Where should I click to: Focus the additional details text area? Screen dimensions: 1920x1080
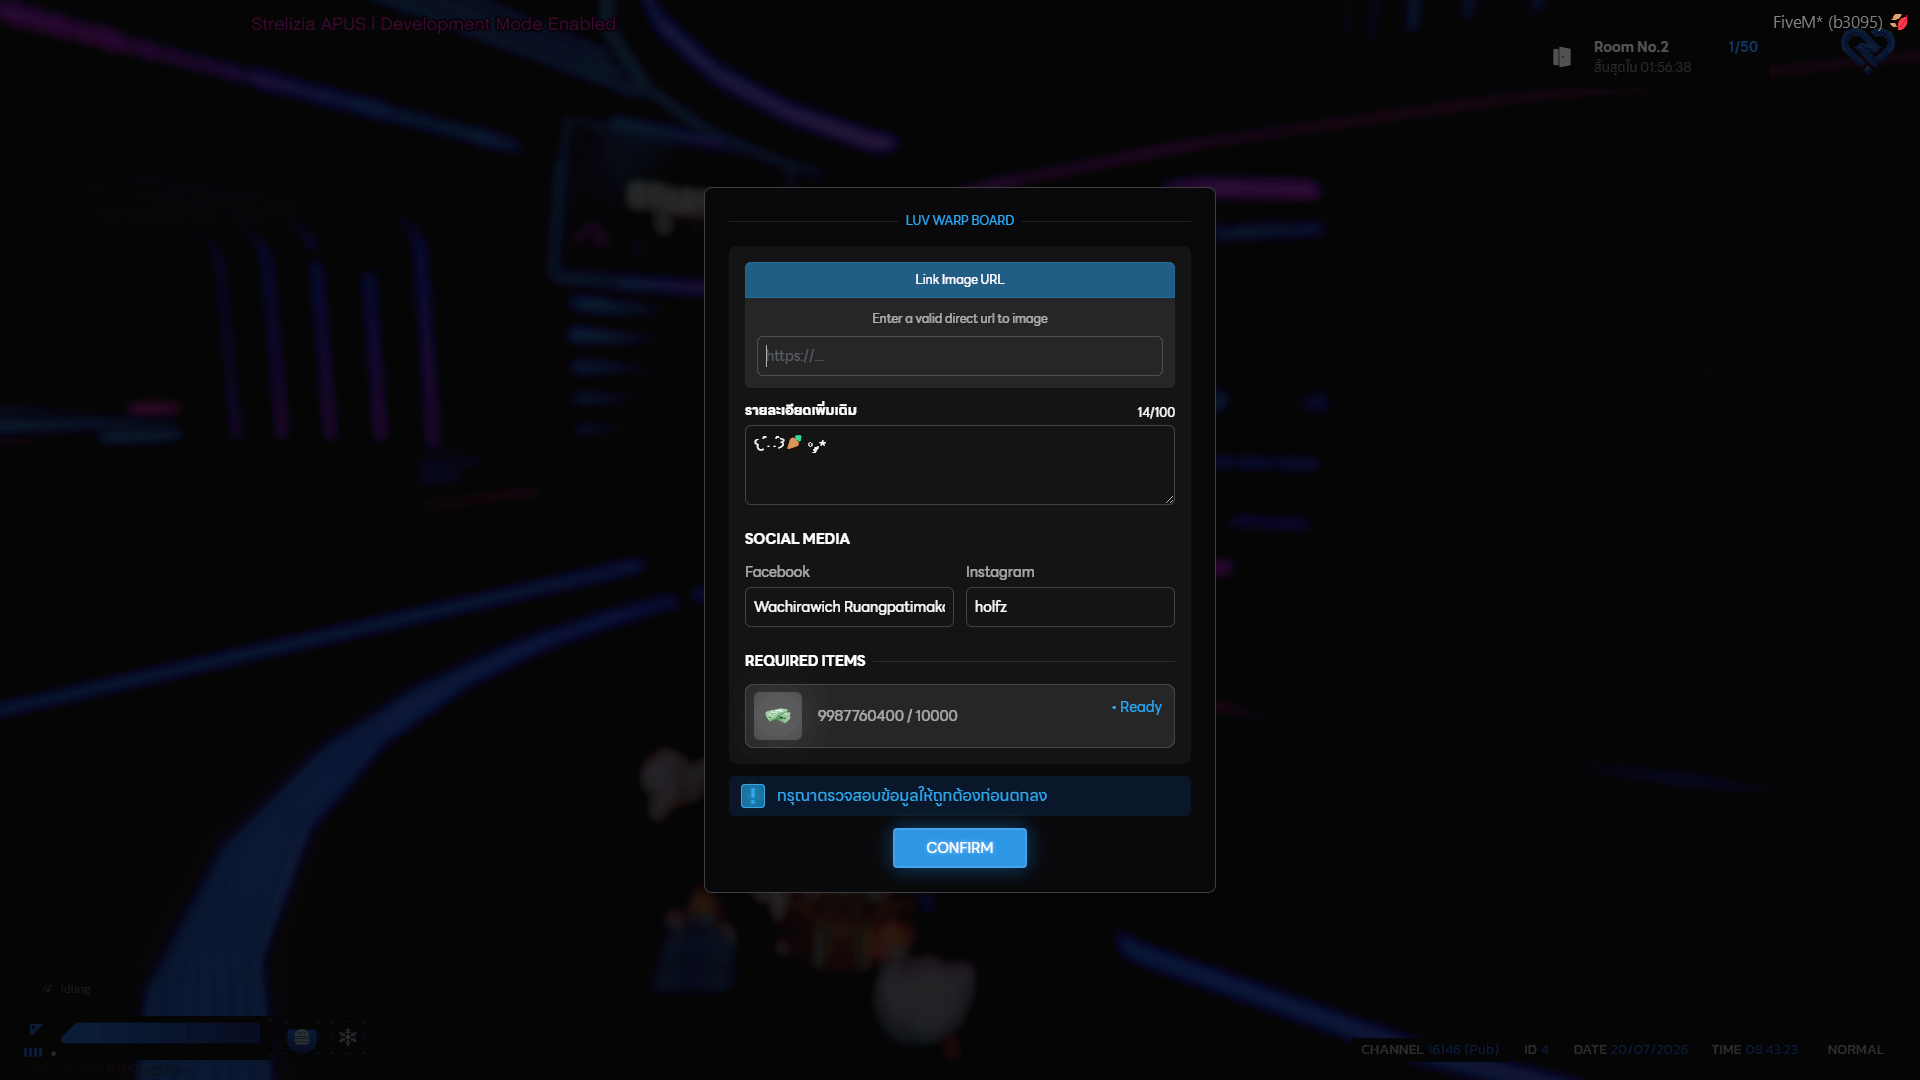(x=960, y=465)
